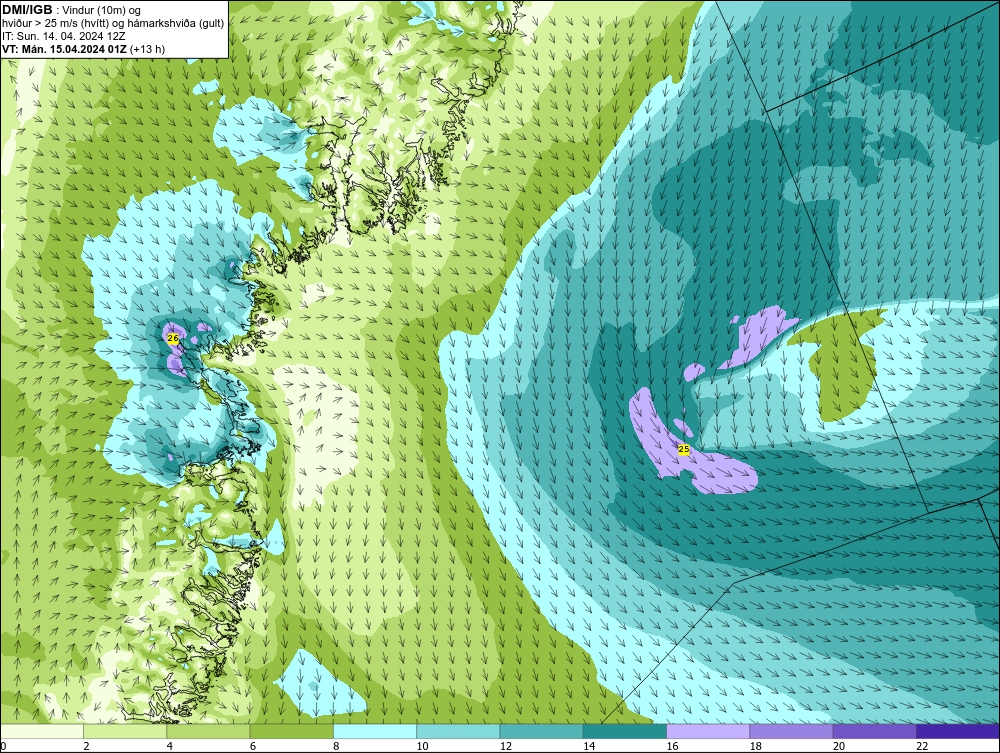Select the 20–22 m/s violet legend swatch
Viewport: 1000px width, 753px height.
tap(874, 731)
